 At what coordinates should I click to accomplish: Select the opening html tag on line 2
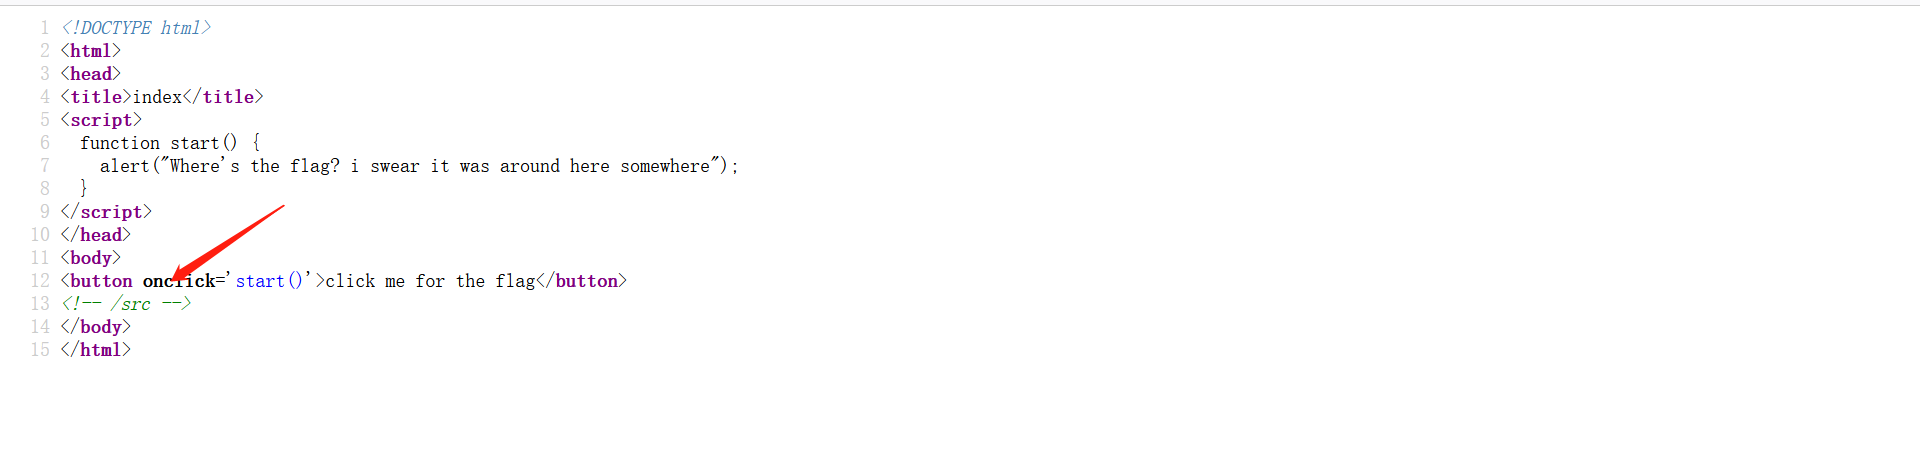tap(90, 51)
